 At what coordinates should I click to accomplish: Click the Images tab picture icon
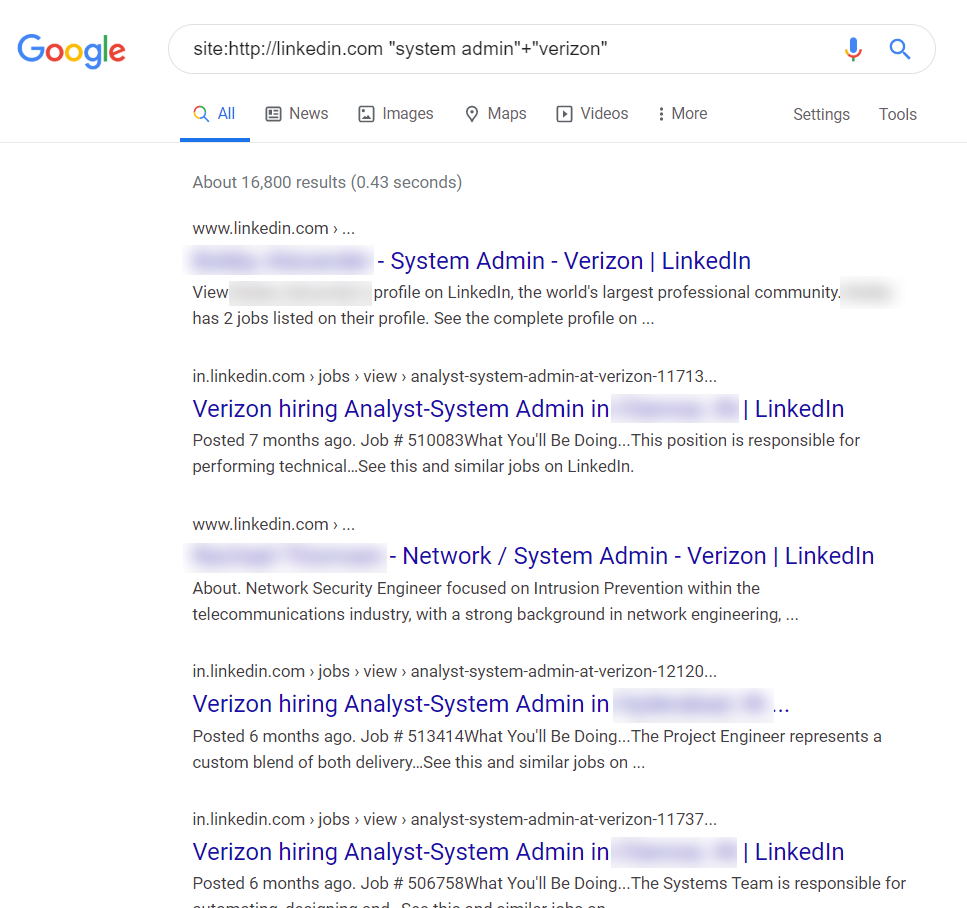point(366,114)
